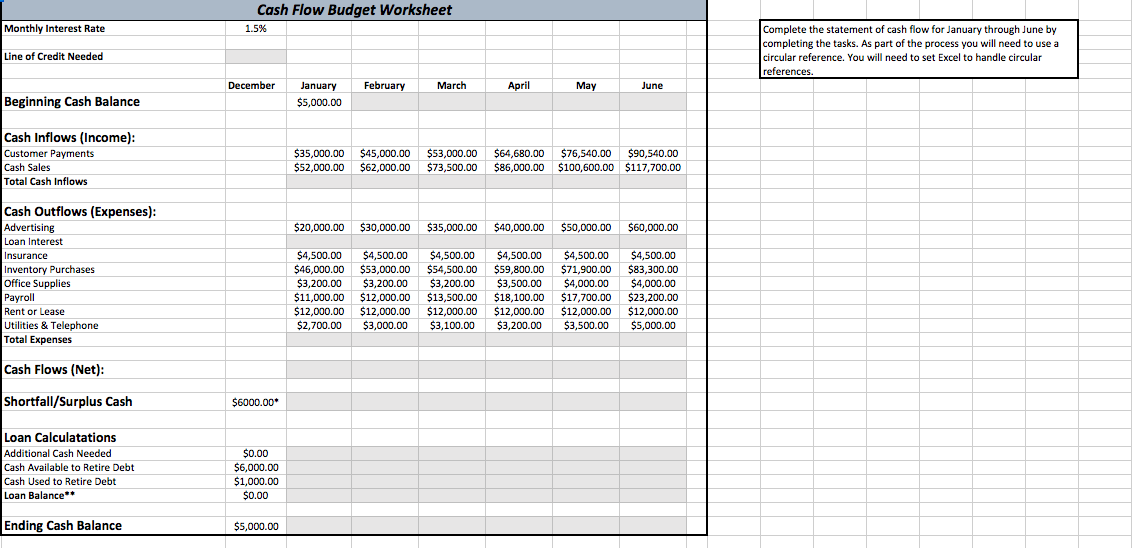Image resolution: width=1132 pixels, height=548 pixels.
Task: Click March Total Expenses empty cell
Action: tap(451, 339)
